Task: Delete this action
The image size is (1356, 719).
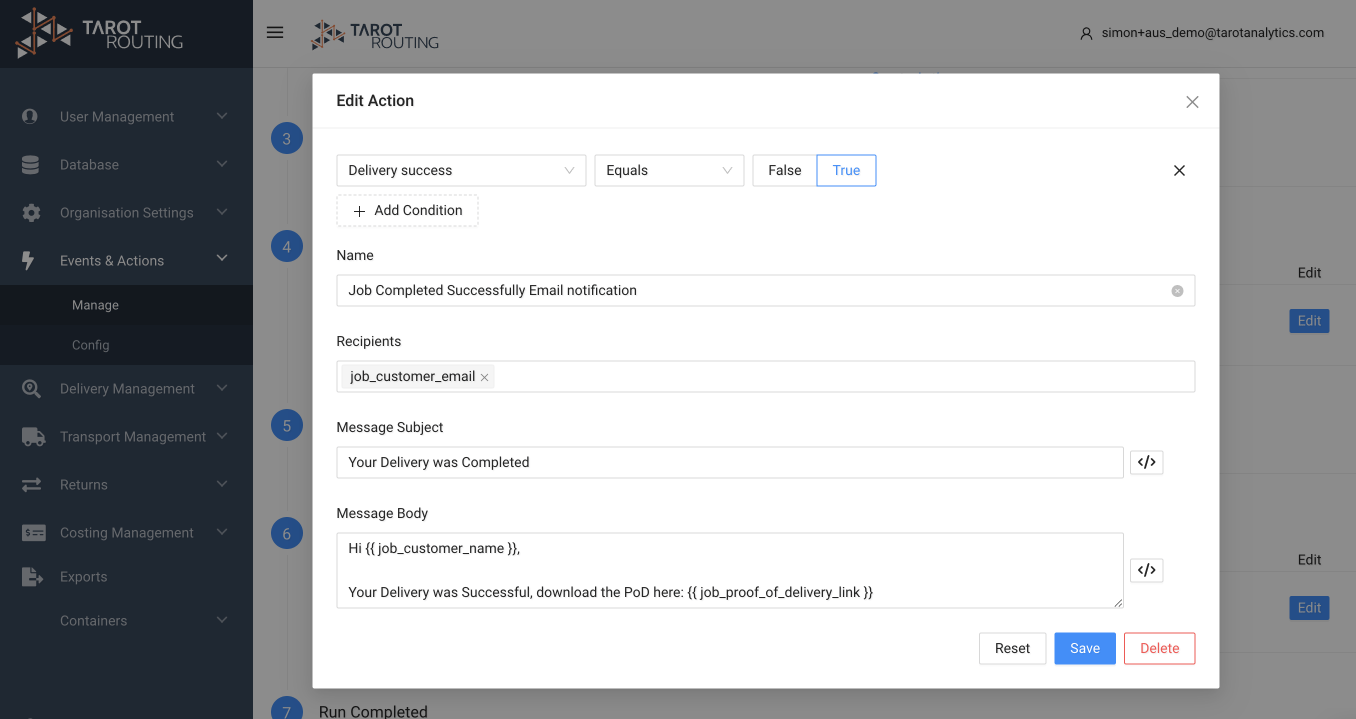Action: [x=1159, y=648]
